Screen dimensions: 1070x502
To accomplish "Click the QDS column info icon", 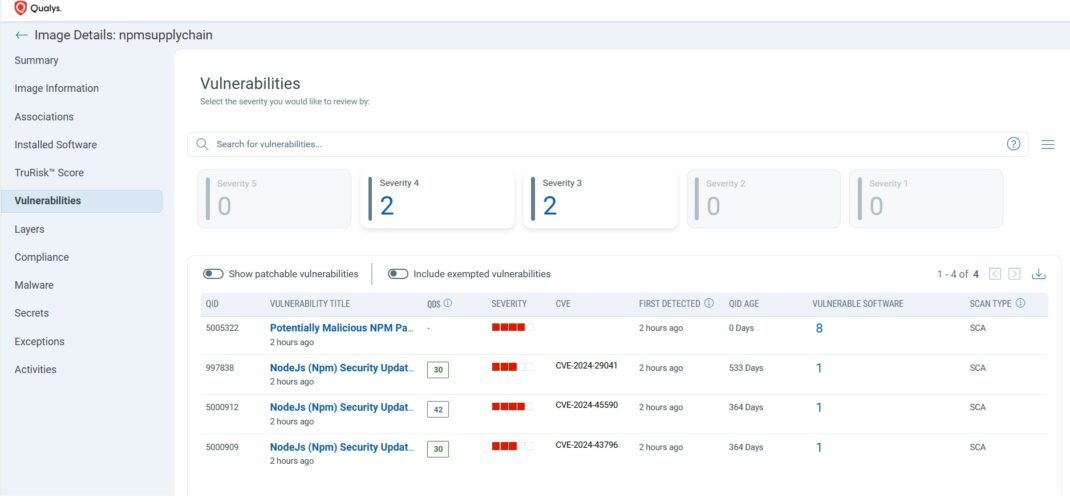I will (448, 303).
